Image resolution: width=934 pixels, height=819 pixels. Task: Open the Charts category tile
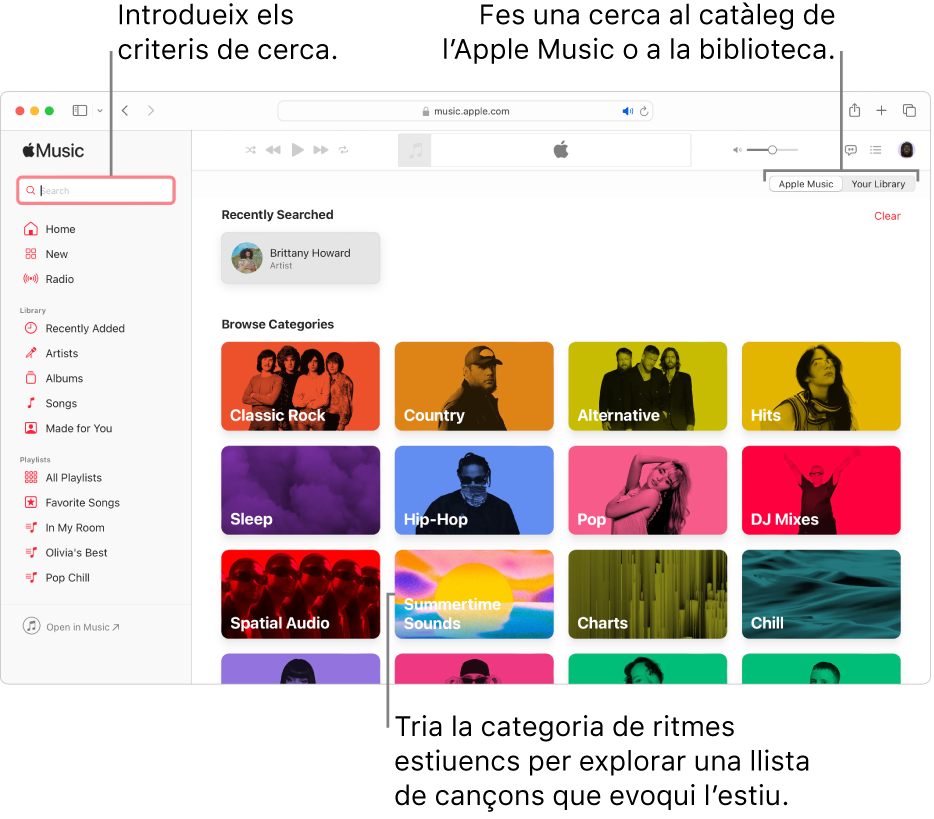point(647,594)
